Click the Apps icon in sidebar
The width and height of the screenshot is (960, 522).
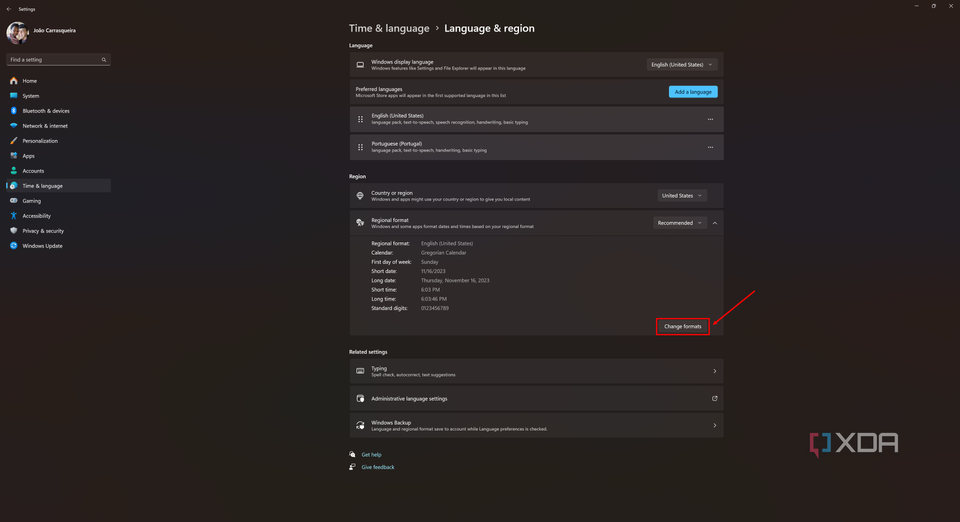point(13,155)
